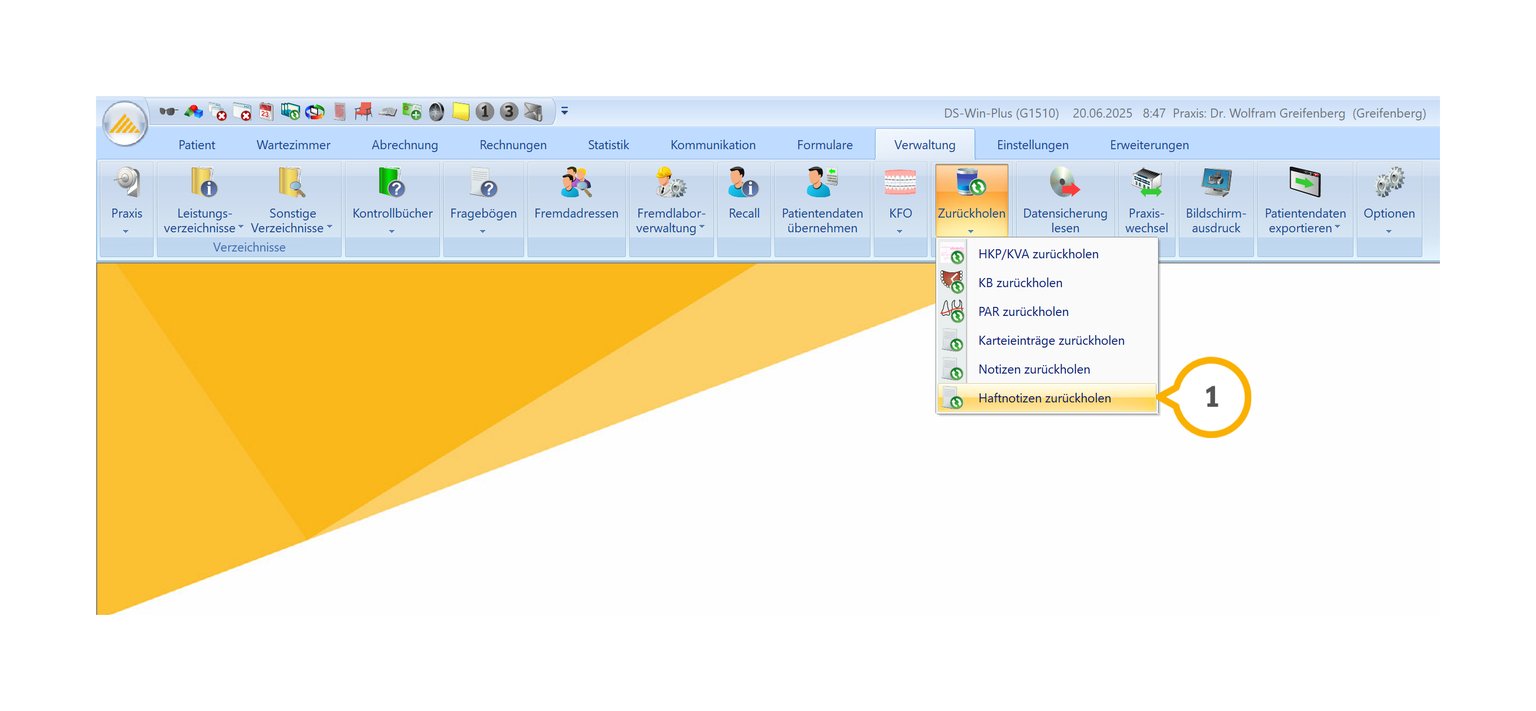
Task: Click the red armchair icon in quick toolbar
Action: [363, 111]
